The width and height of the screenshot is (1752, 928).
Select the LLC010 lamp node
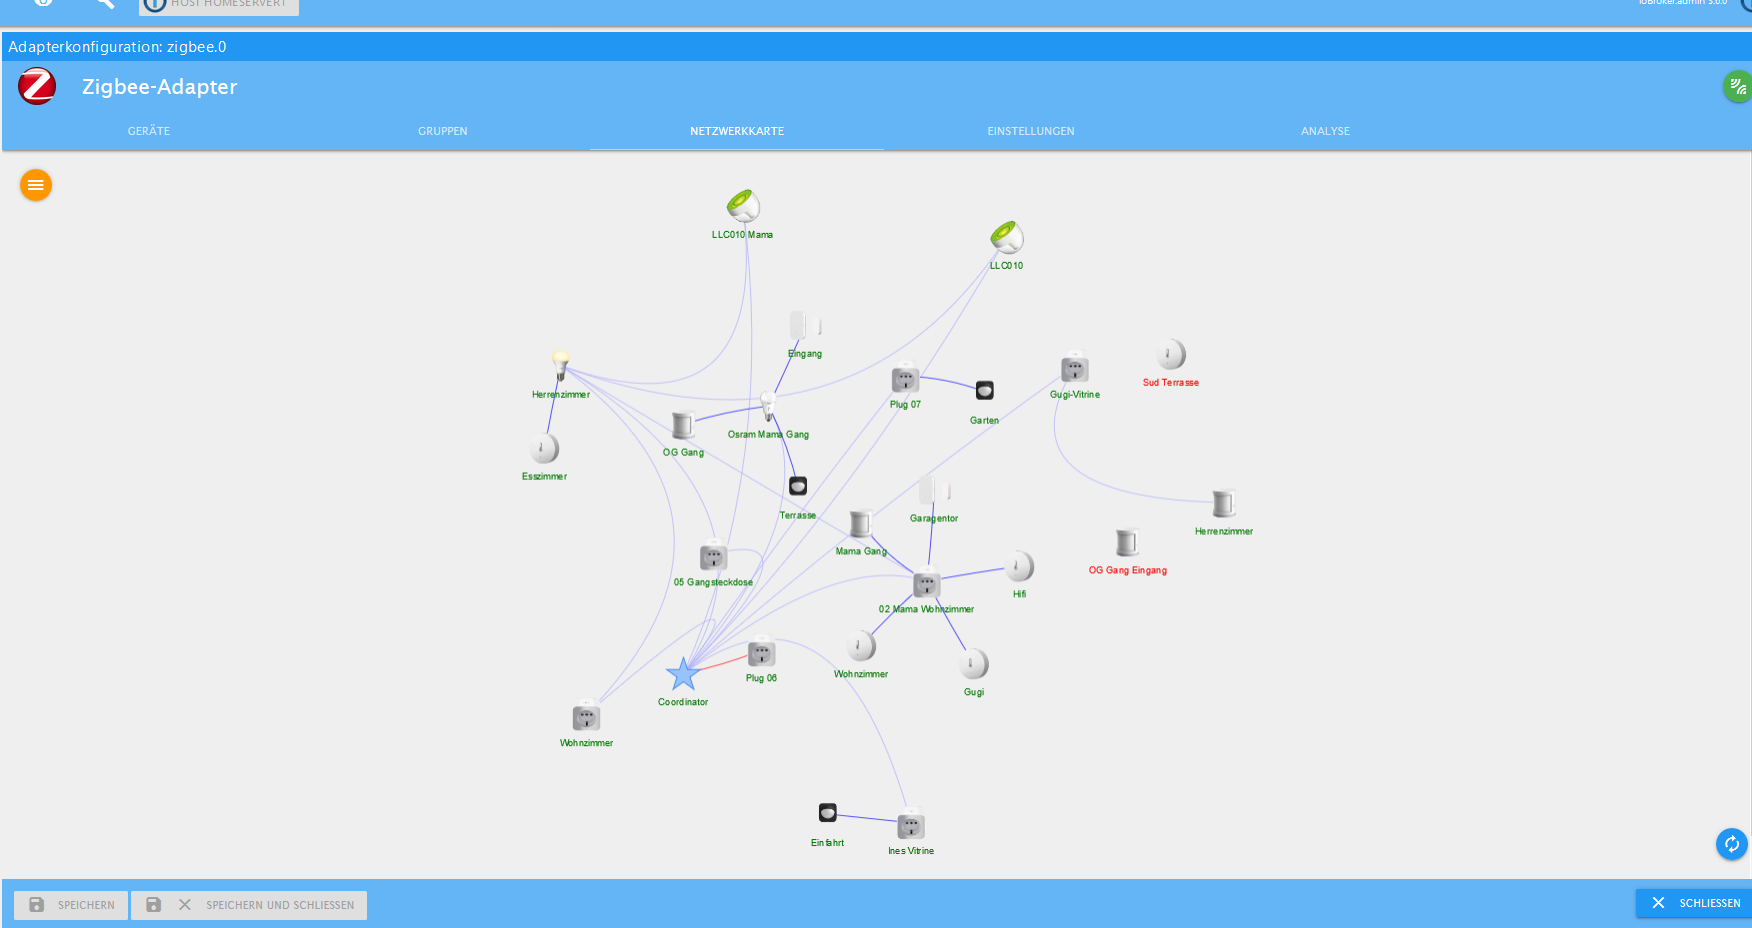pyautogui.click(x=1007, y=238)
